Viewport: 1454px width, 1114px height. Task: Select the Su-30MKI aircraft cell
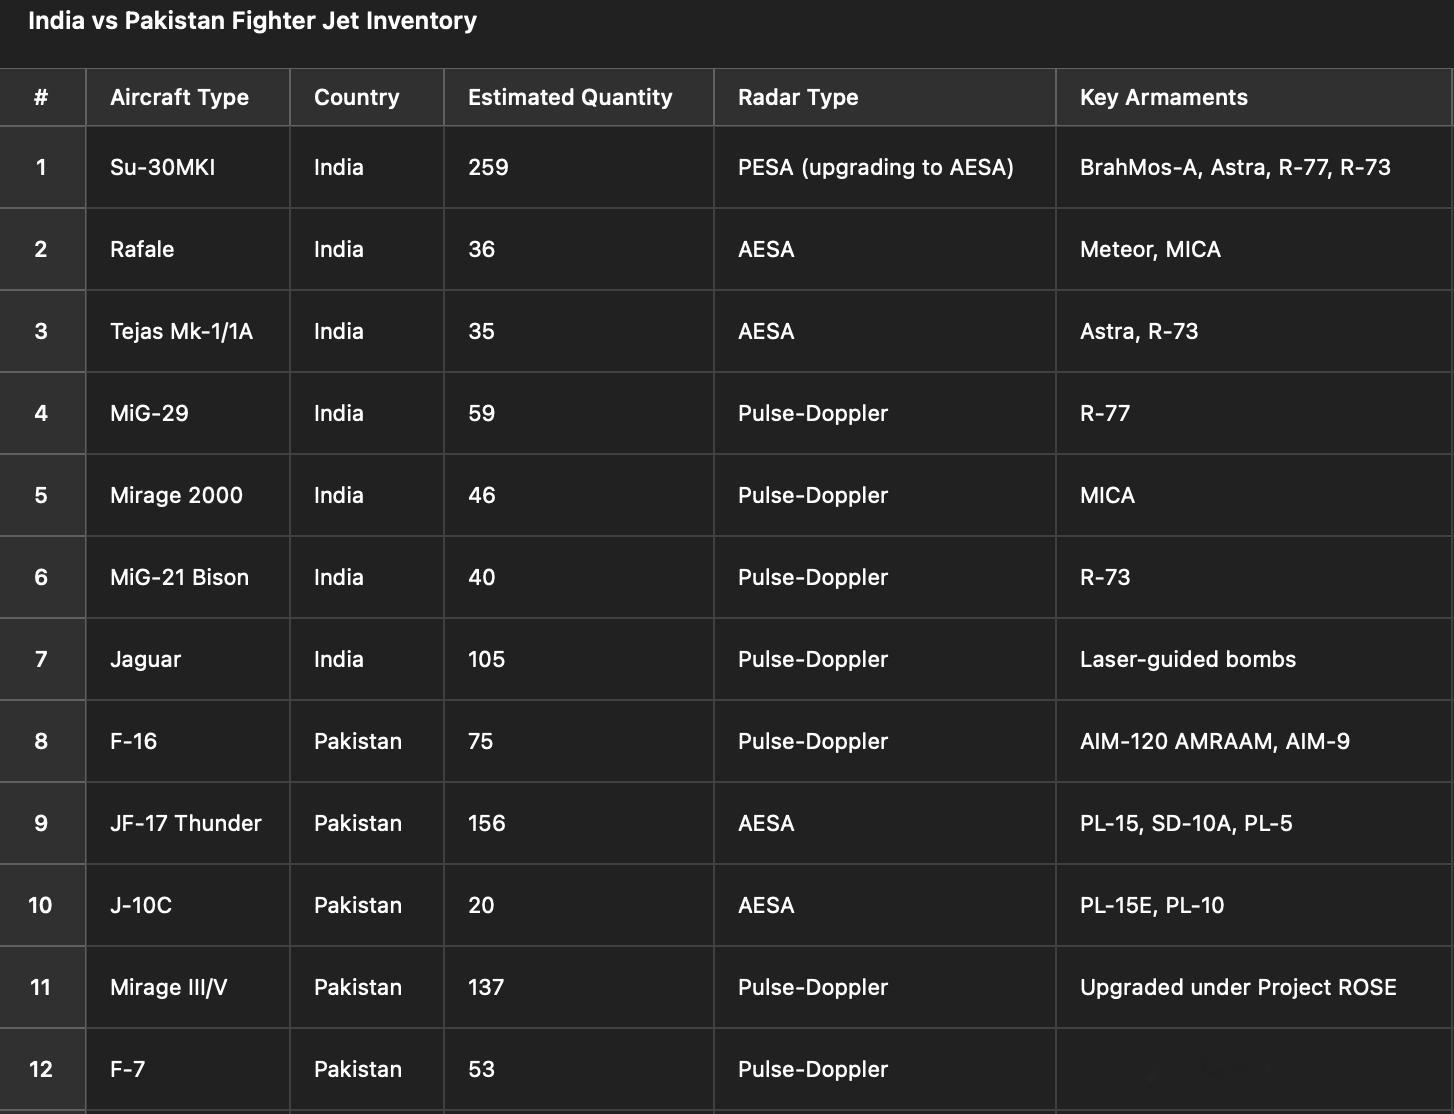pyautogui.click(x=188, y=167)
